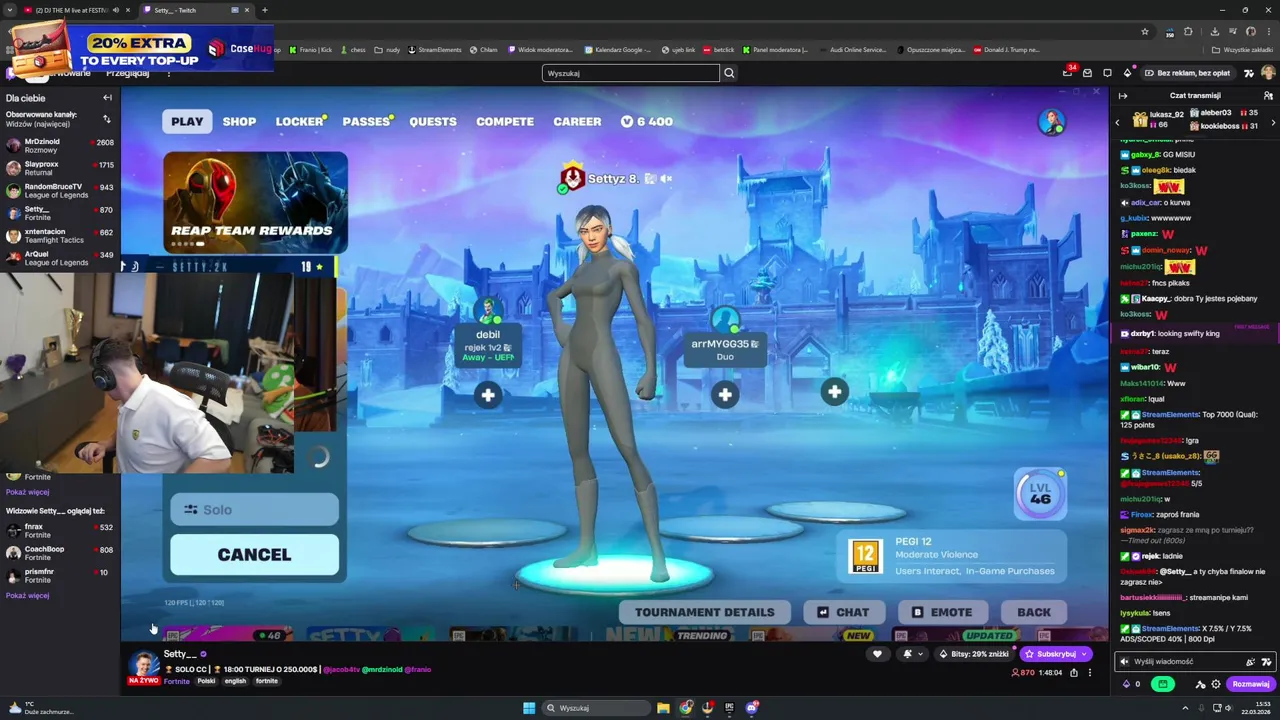
Task: Open the Twitch whispers speech bubble icon
Action: (x=1107, y=73)
